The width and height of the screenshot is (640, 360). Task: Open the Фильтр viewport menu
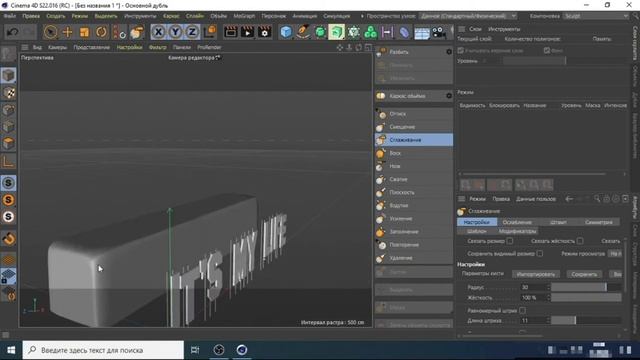tap(158, 47)
